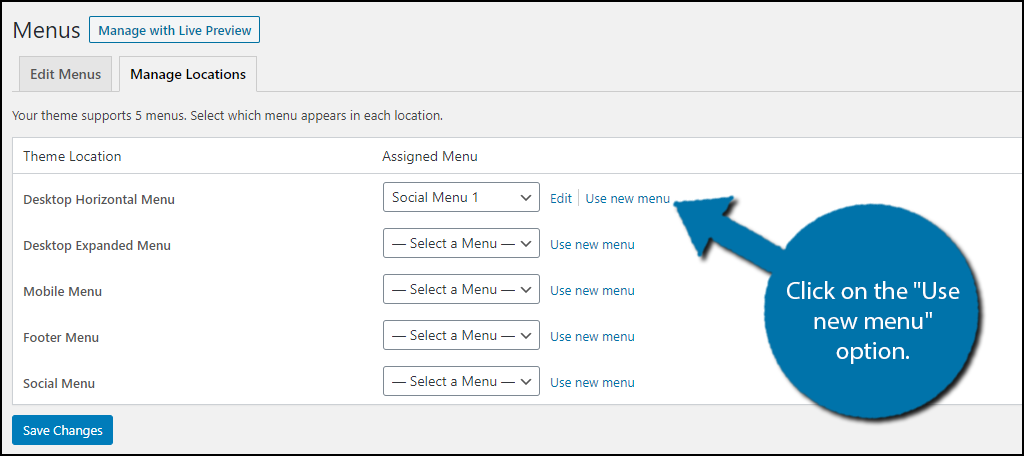This screenshot has height=456, width=1024.
Task: Click the Theme Location column header
Action: click(72, 156)
